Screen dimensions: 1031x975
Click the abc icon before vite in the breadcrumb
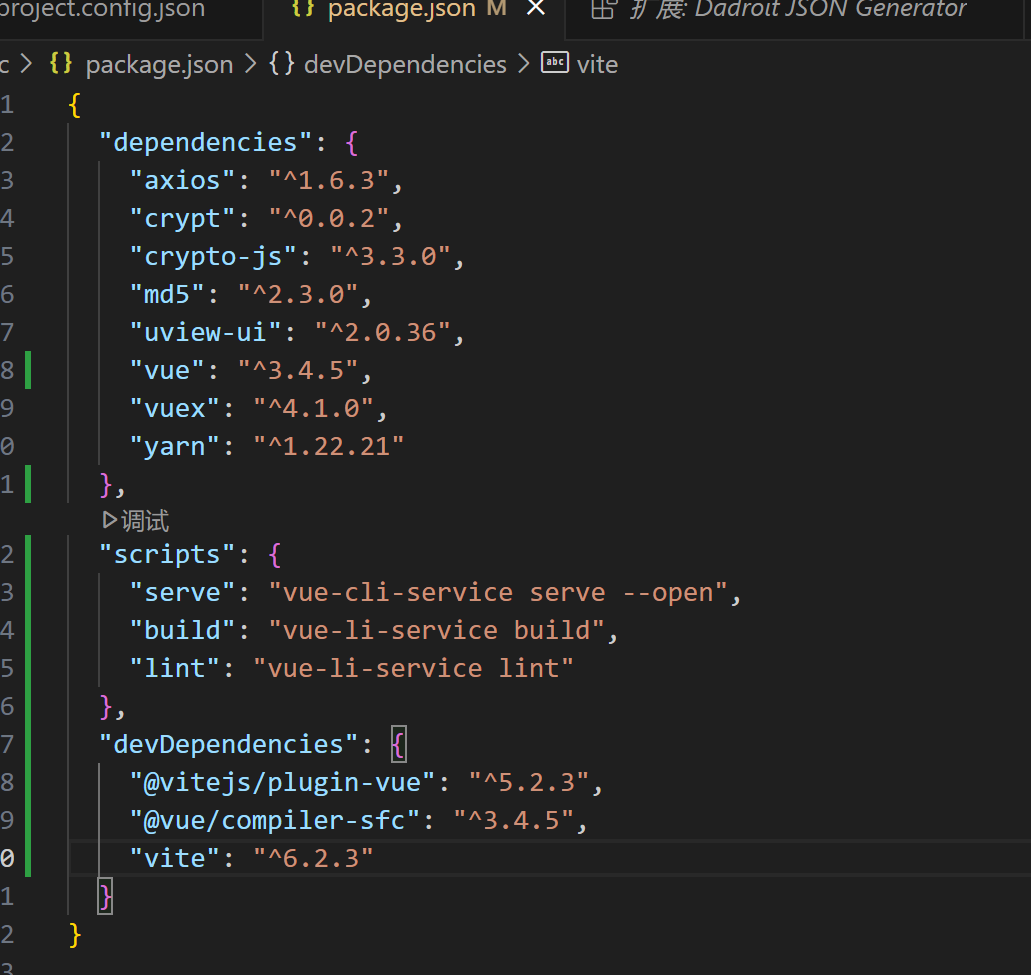pos(554,63)
